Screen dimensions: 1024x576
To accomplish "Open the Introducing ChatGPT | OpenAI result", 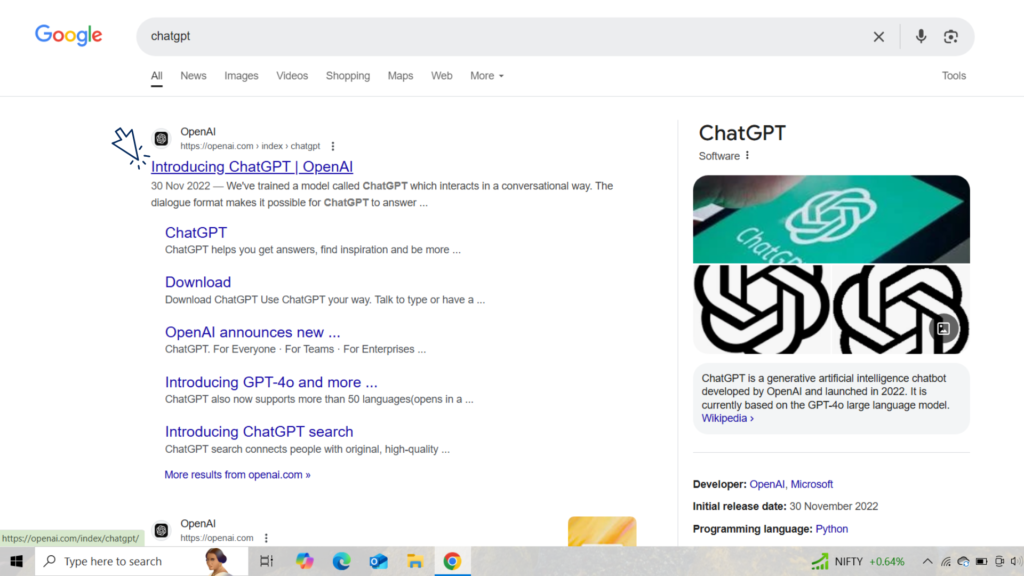I will [252, 167].
